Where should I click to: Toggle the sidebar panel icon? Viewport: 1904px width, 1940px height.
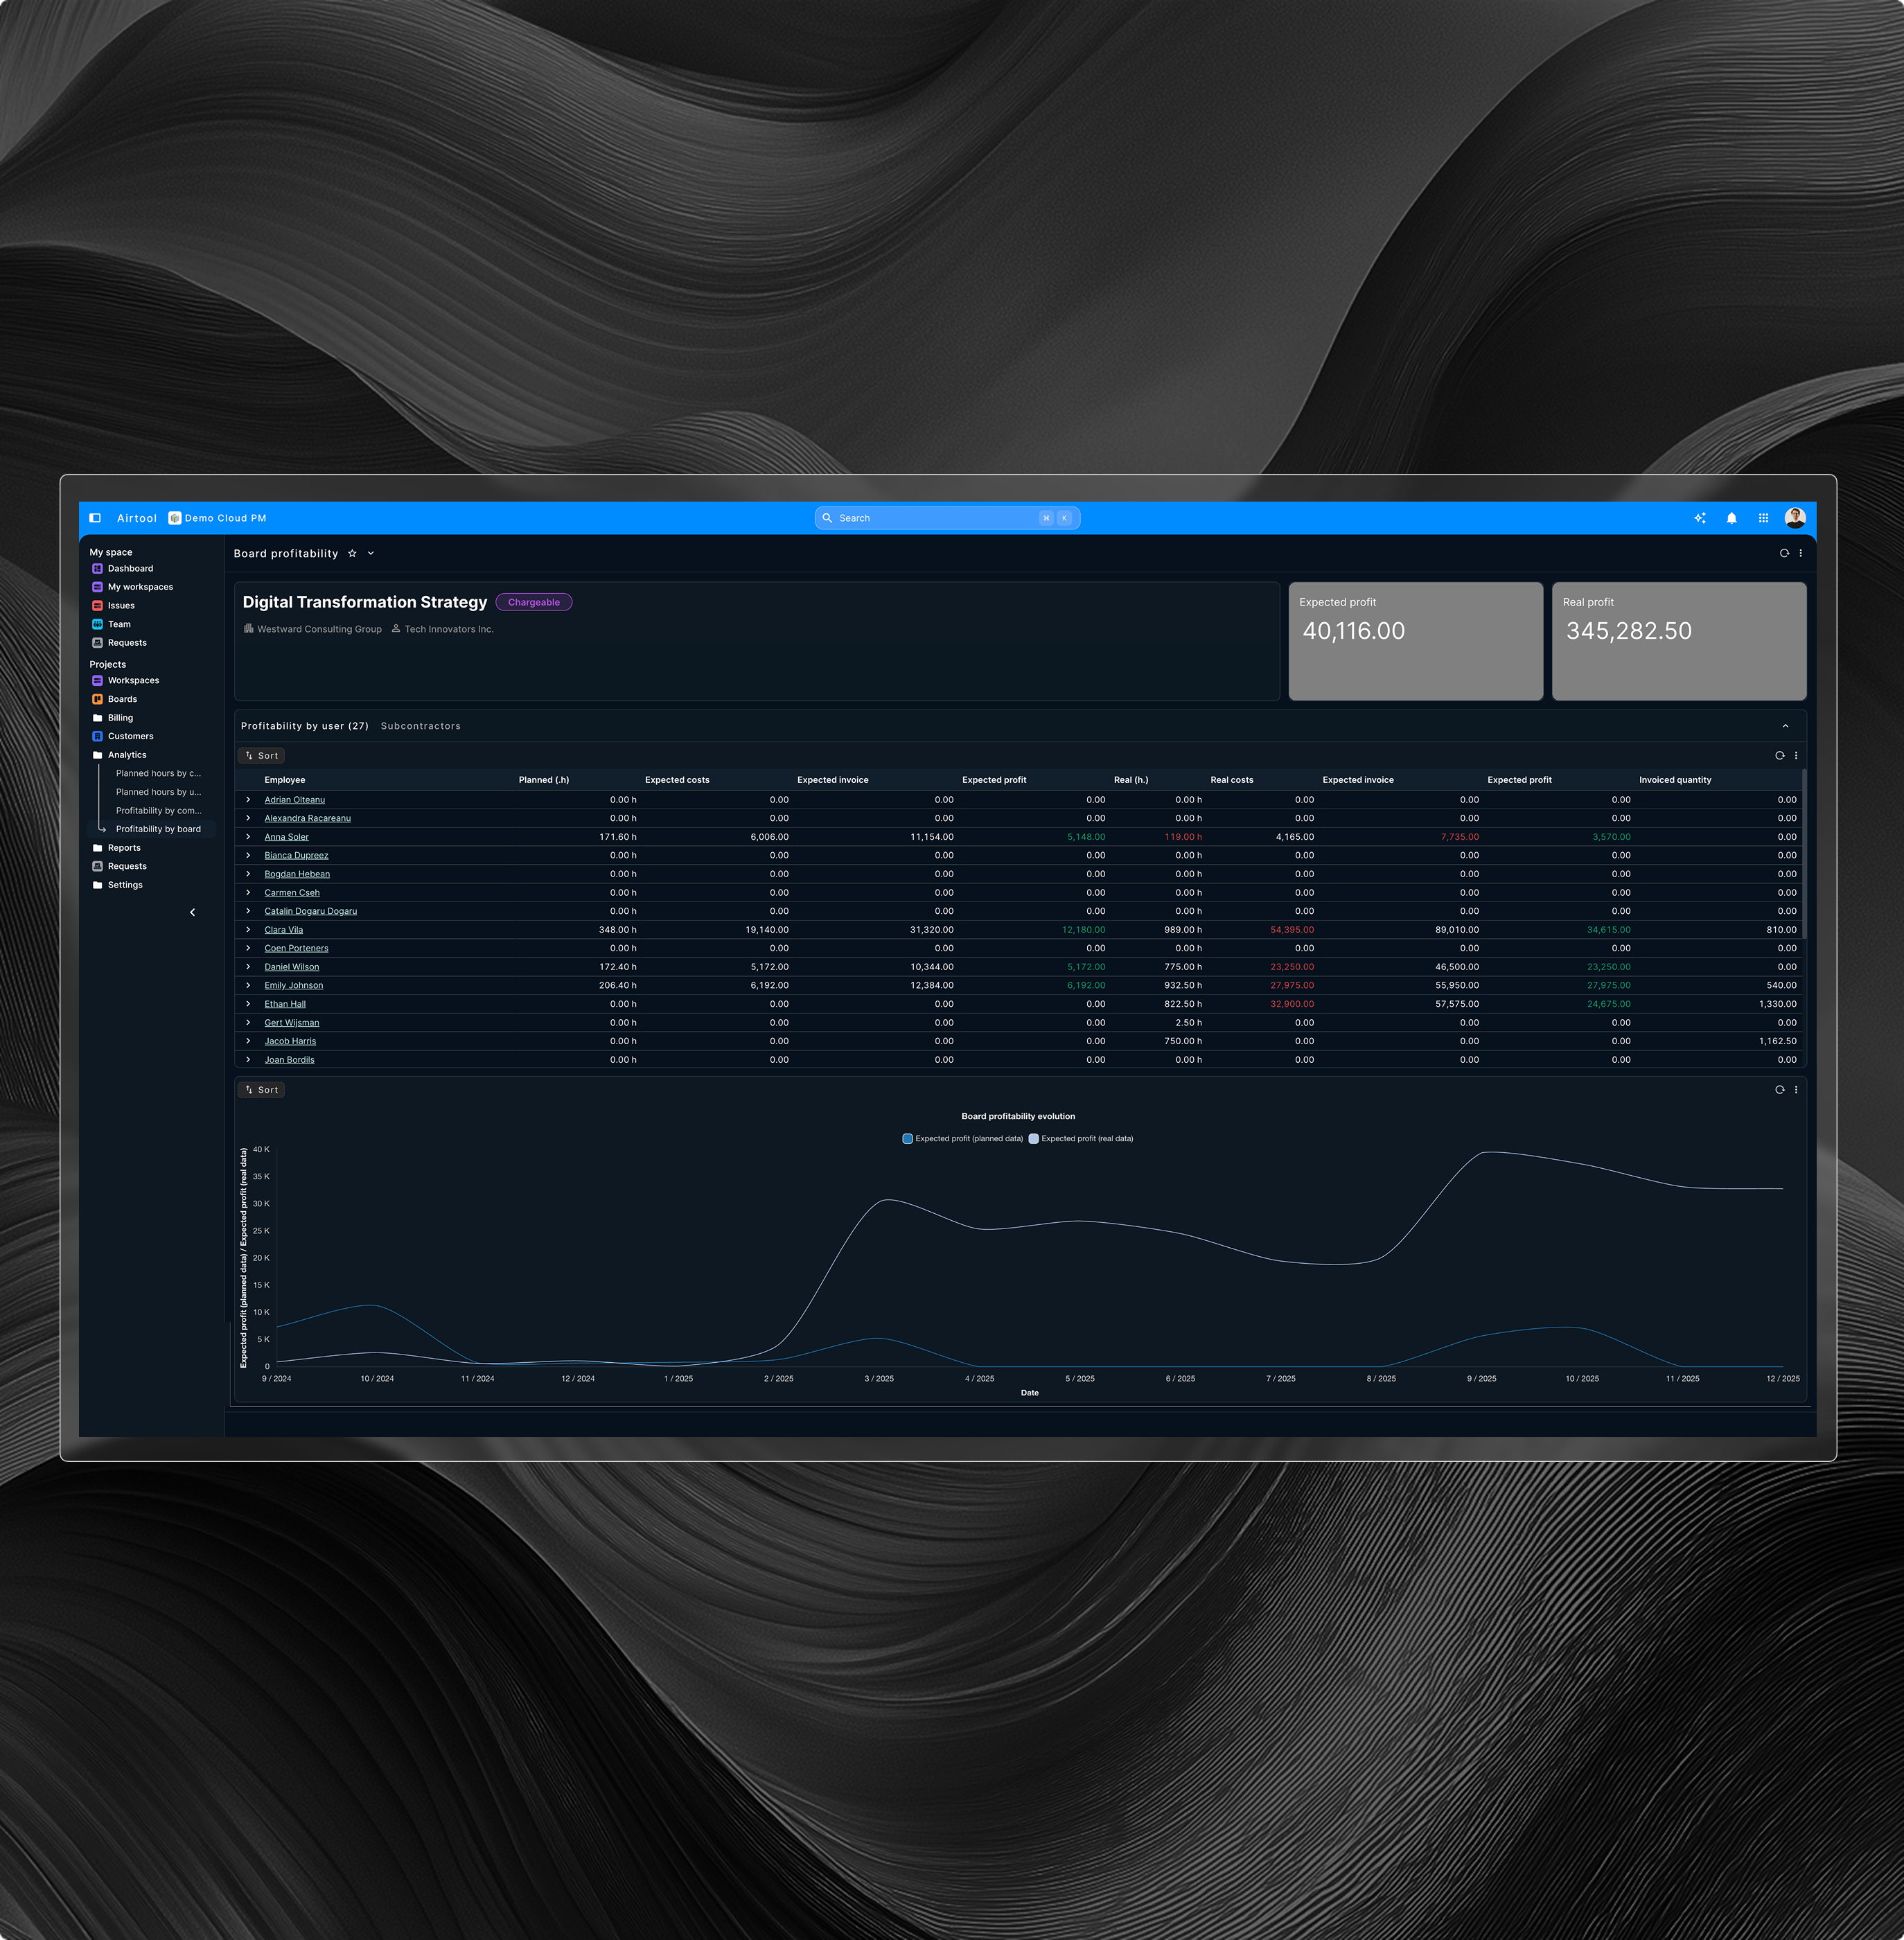pos(95,518)
